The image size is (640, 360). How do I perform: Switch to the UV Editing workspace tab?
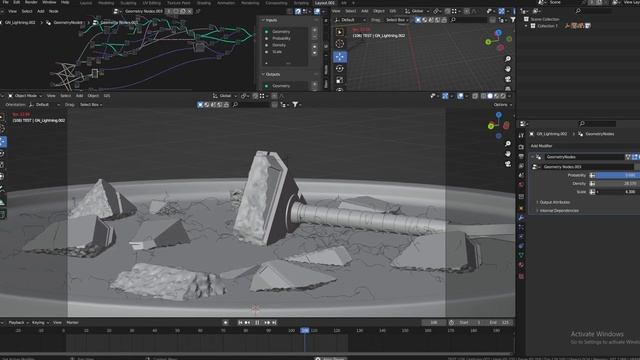click(x=151, y=3)
